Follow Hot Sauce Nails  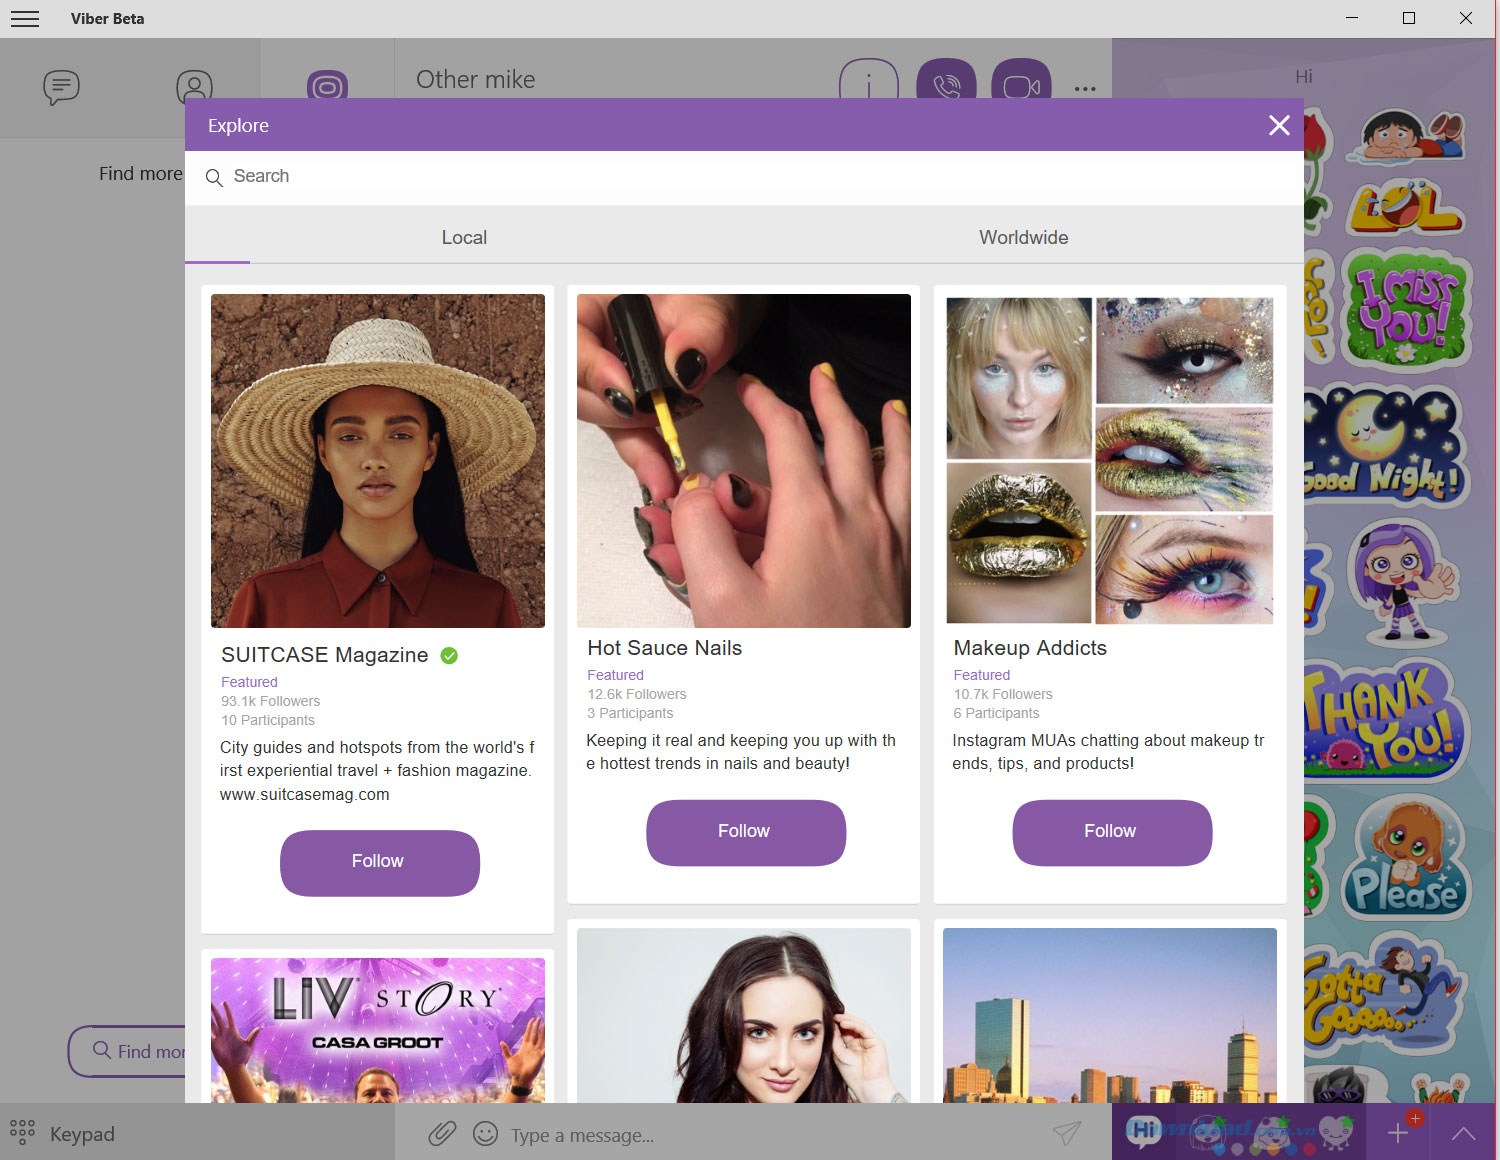[746, 832]
